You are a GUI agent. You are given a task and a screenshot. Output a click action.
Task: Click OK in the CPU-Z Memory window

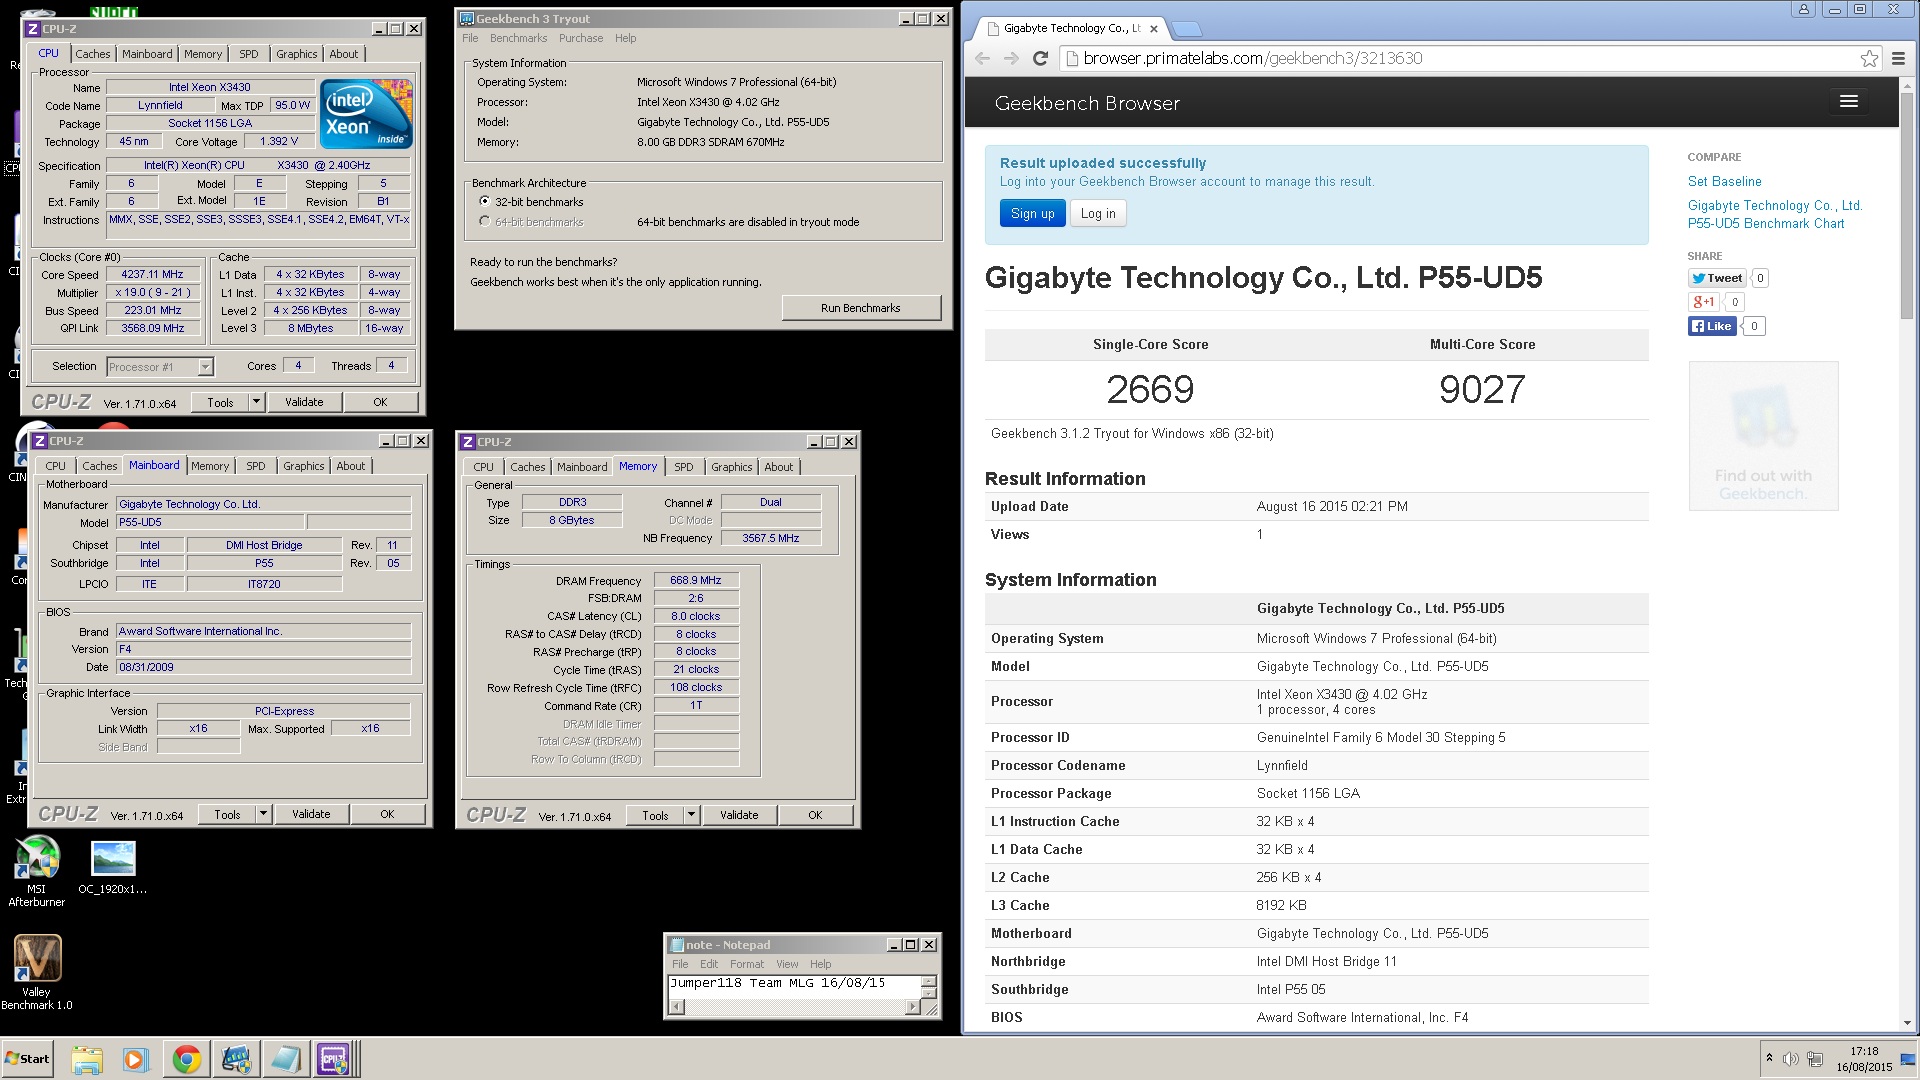point(815,815)
